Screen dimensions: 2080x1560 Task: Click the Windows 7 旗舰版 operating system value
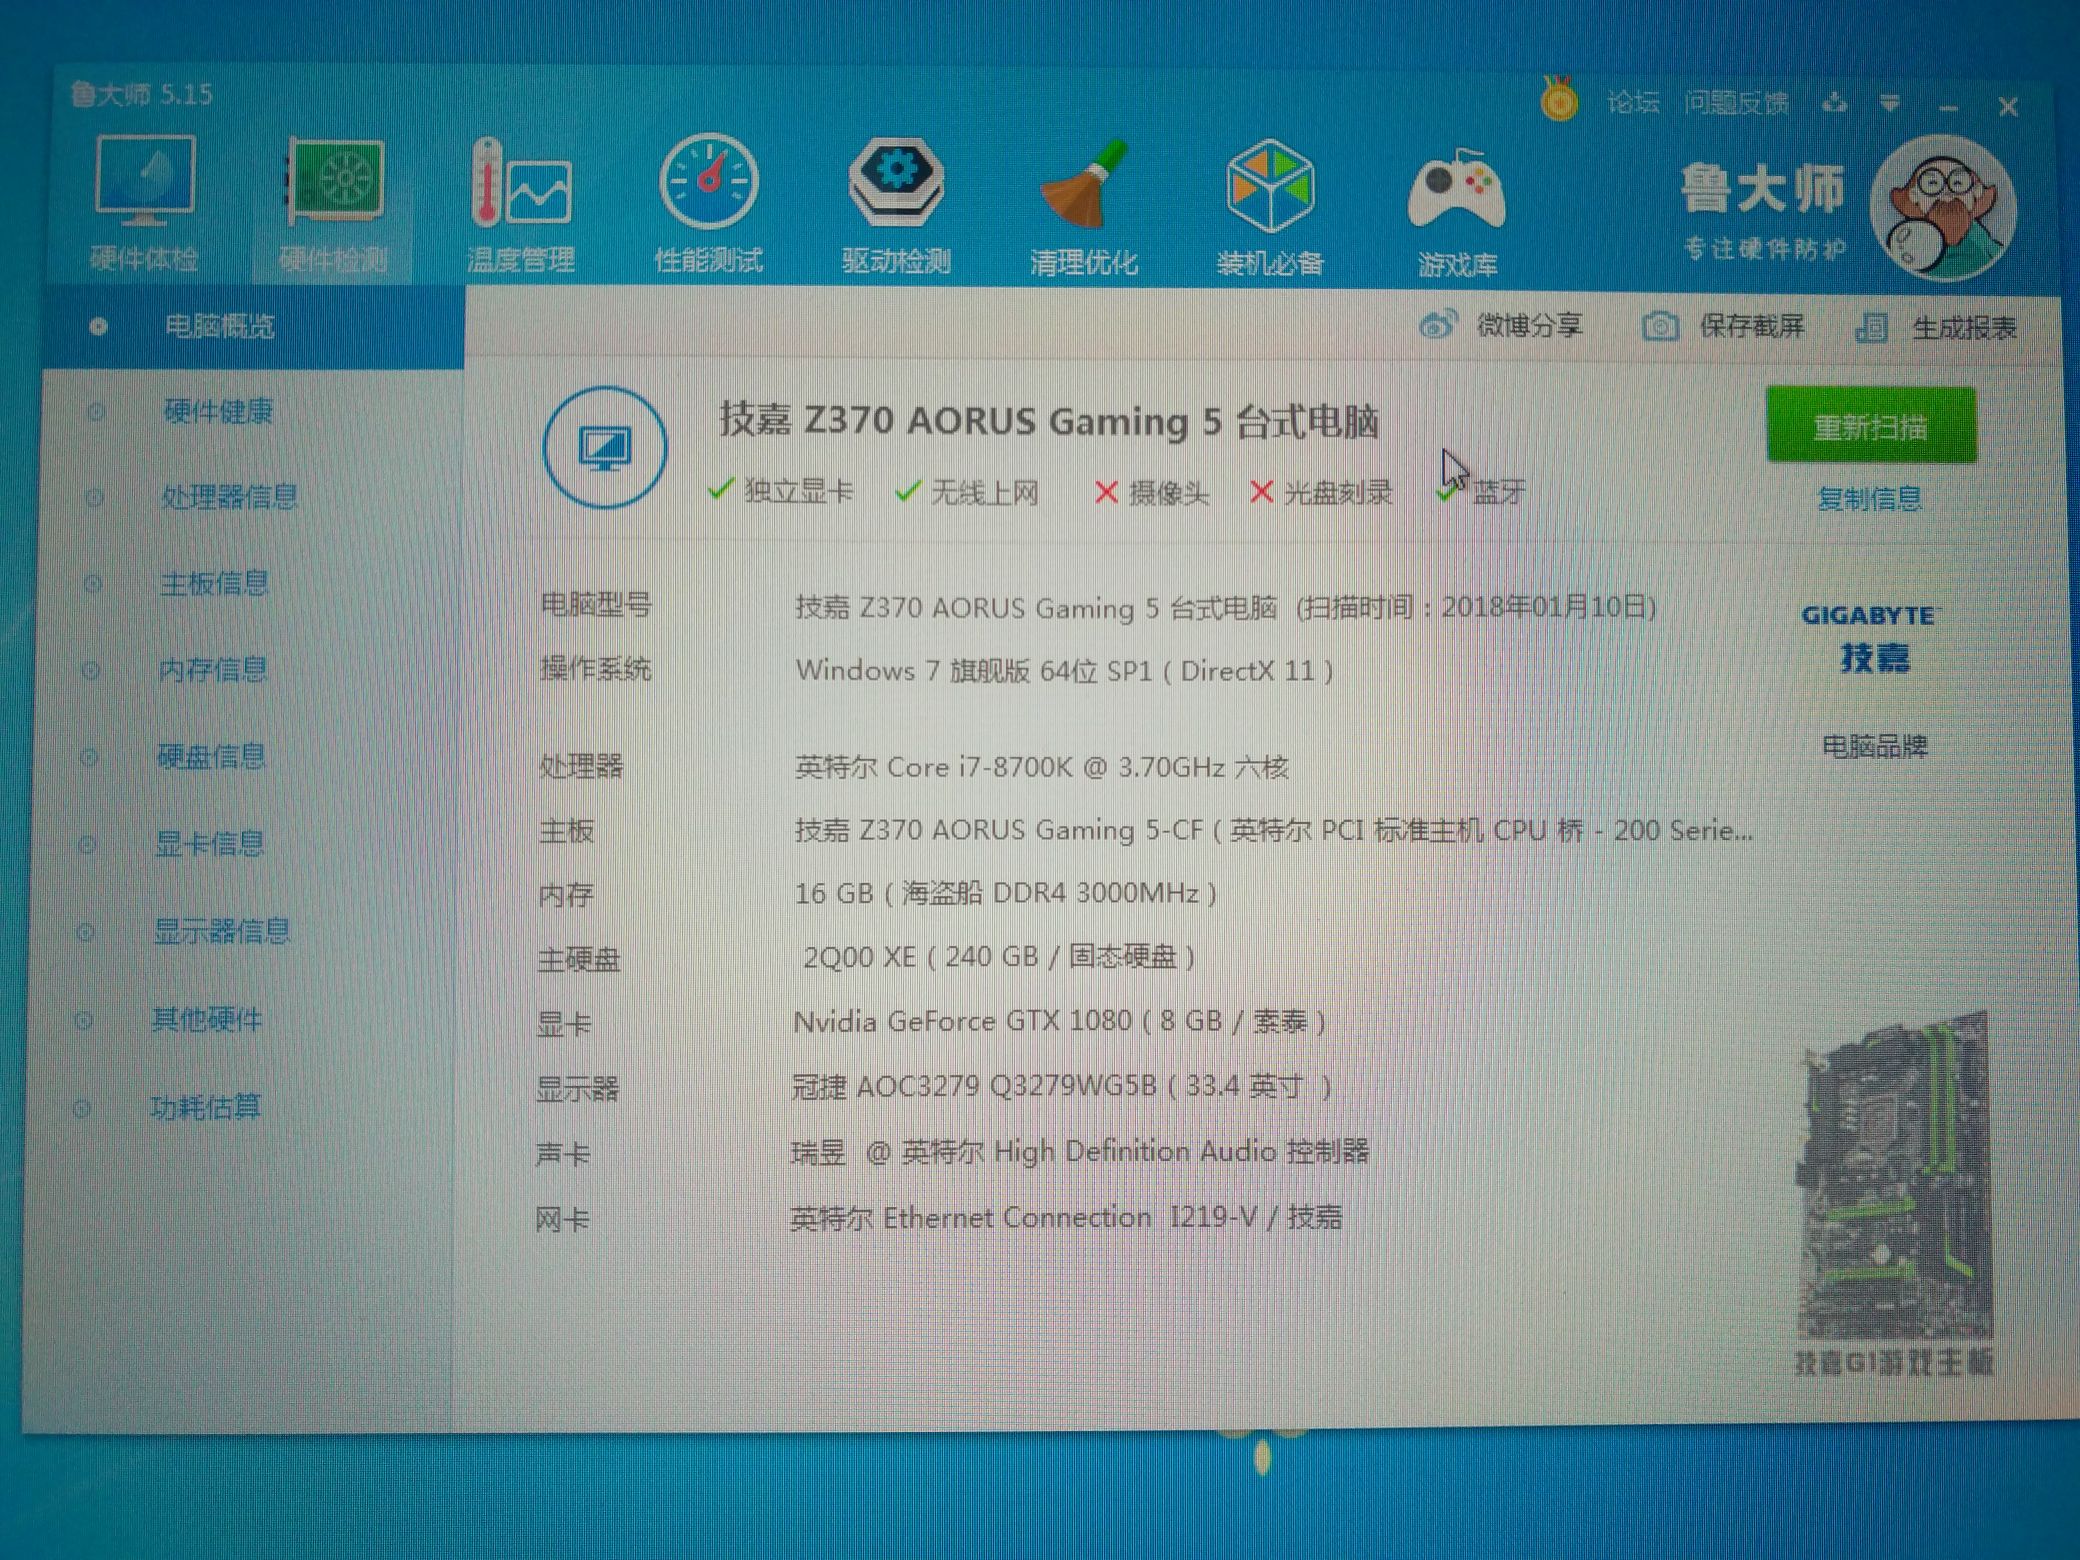pos(1064,670)
